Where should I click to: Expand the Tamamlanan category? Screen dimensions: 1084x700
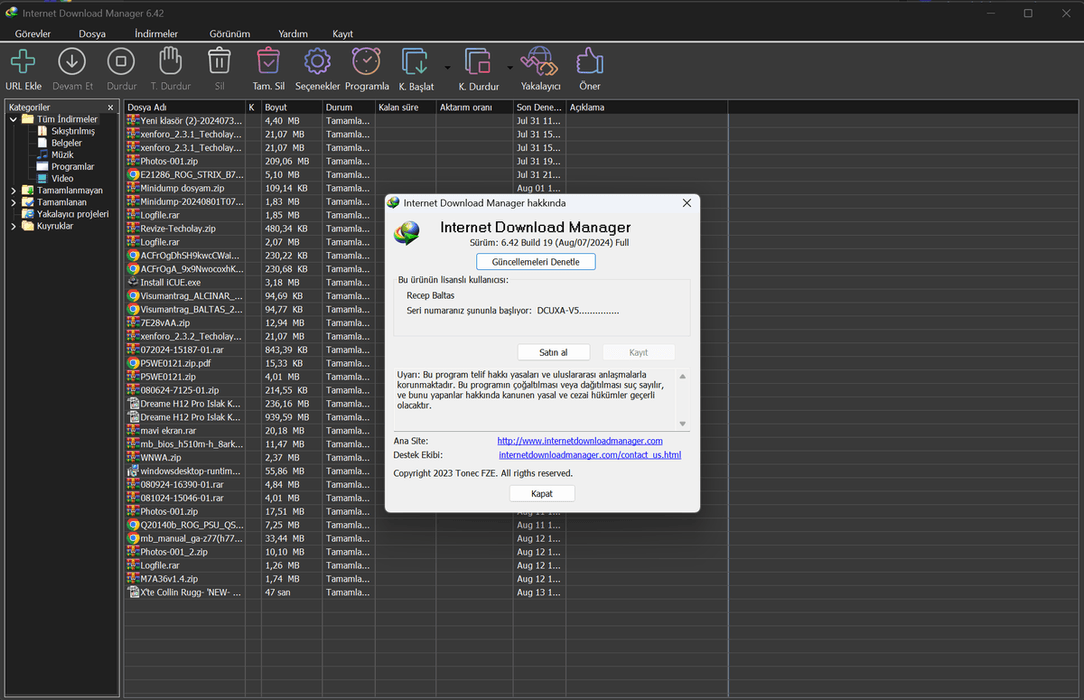13,202
